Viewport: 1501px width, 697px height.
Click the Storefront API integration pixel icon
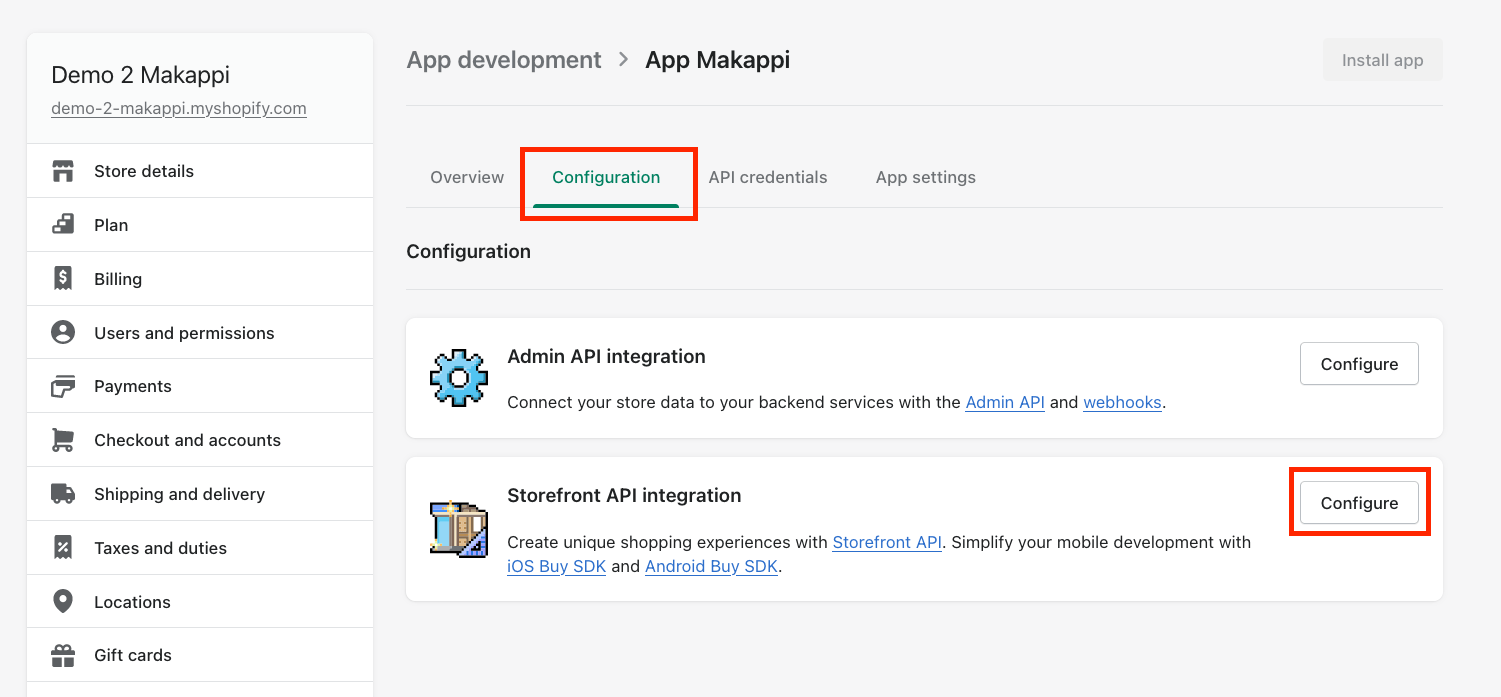pyautogui.click(x=459, y=528)
